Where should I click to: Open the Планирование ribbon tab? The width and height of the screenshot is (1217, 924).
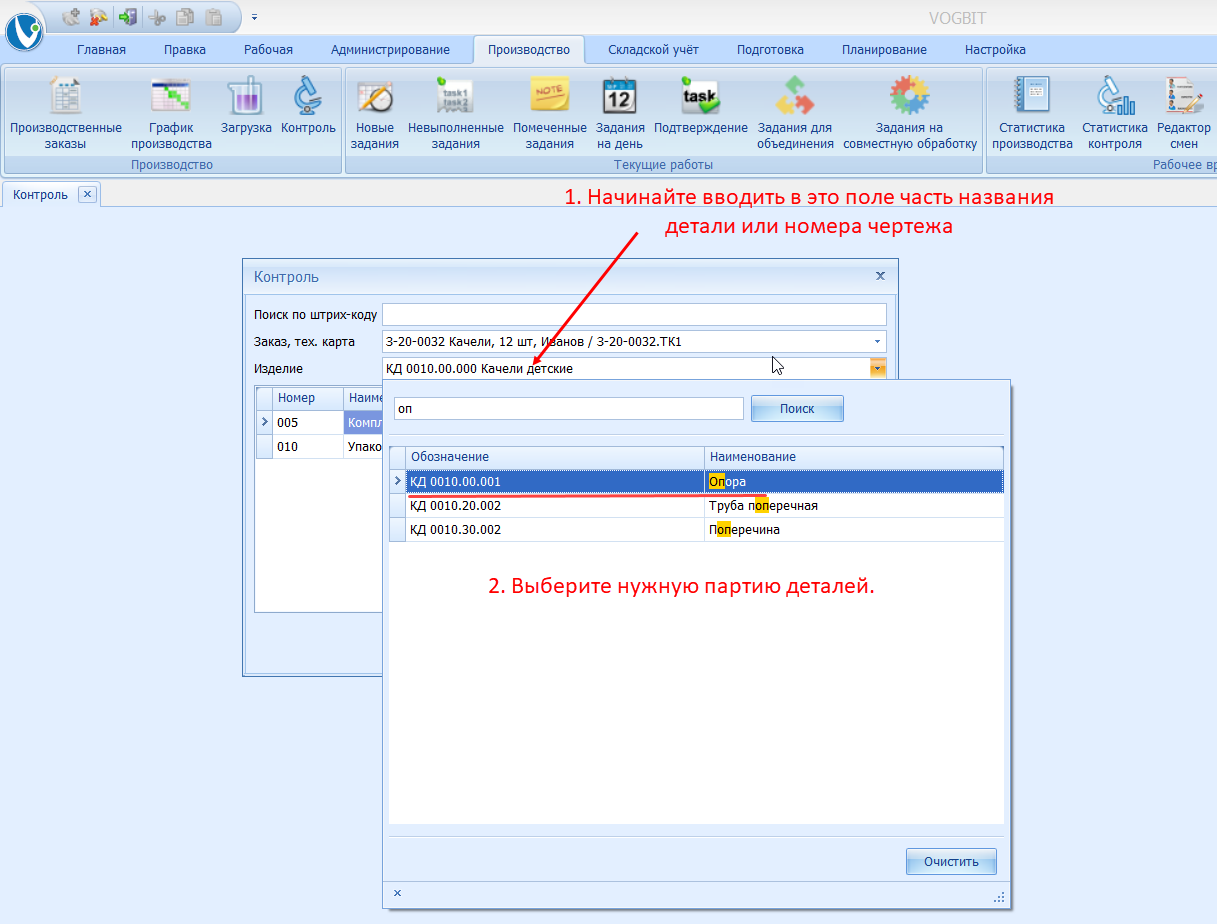point(884,50)
